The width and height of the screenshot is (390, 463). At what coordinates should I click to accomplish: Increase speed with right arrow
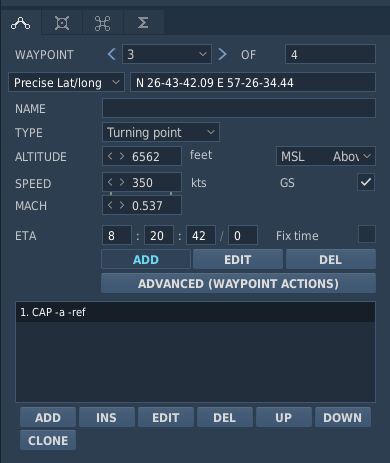[x=122, y=182]
